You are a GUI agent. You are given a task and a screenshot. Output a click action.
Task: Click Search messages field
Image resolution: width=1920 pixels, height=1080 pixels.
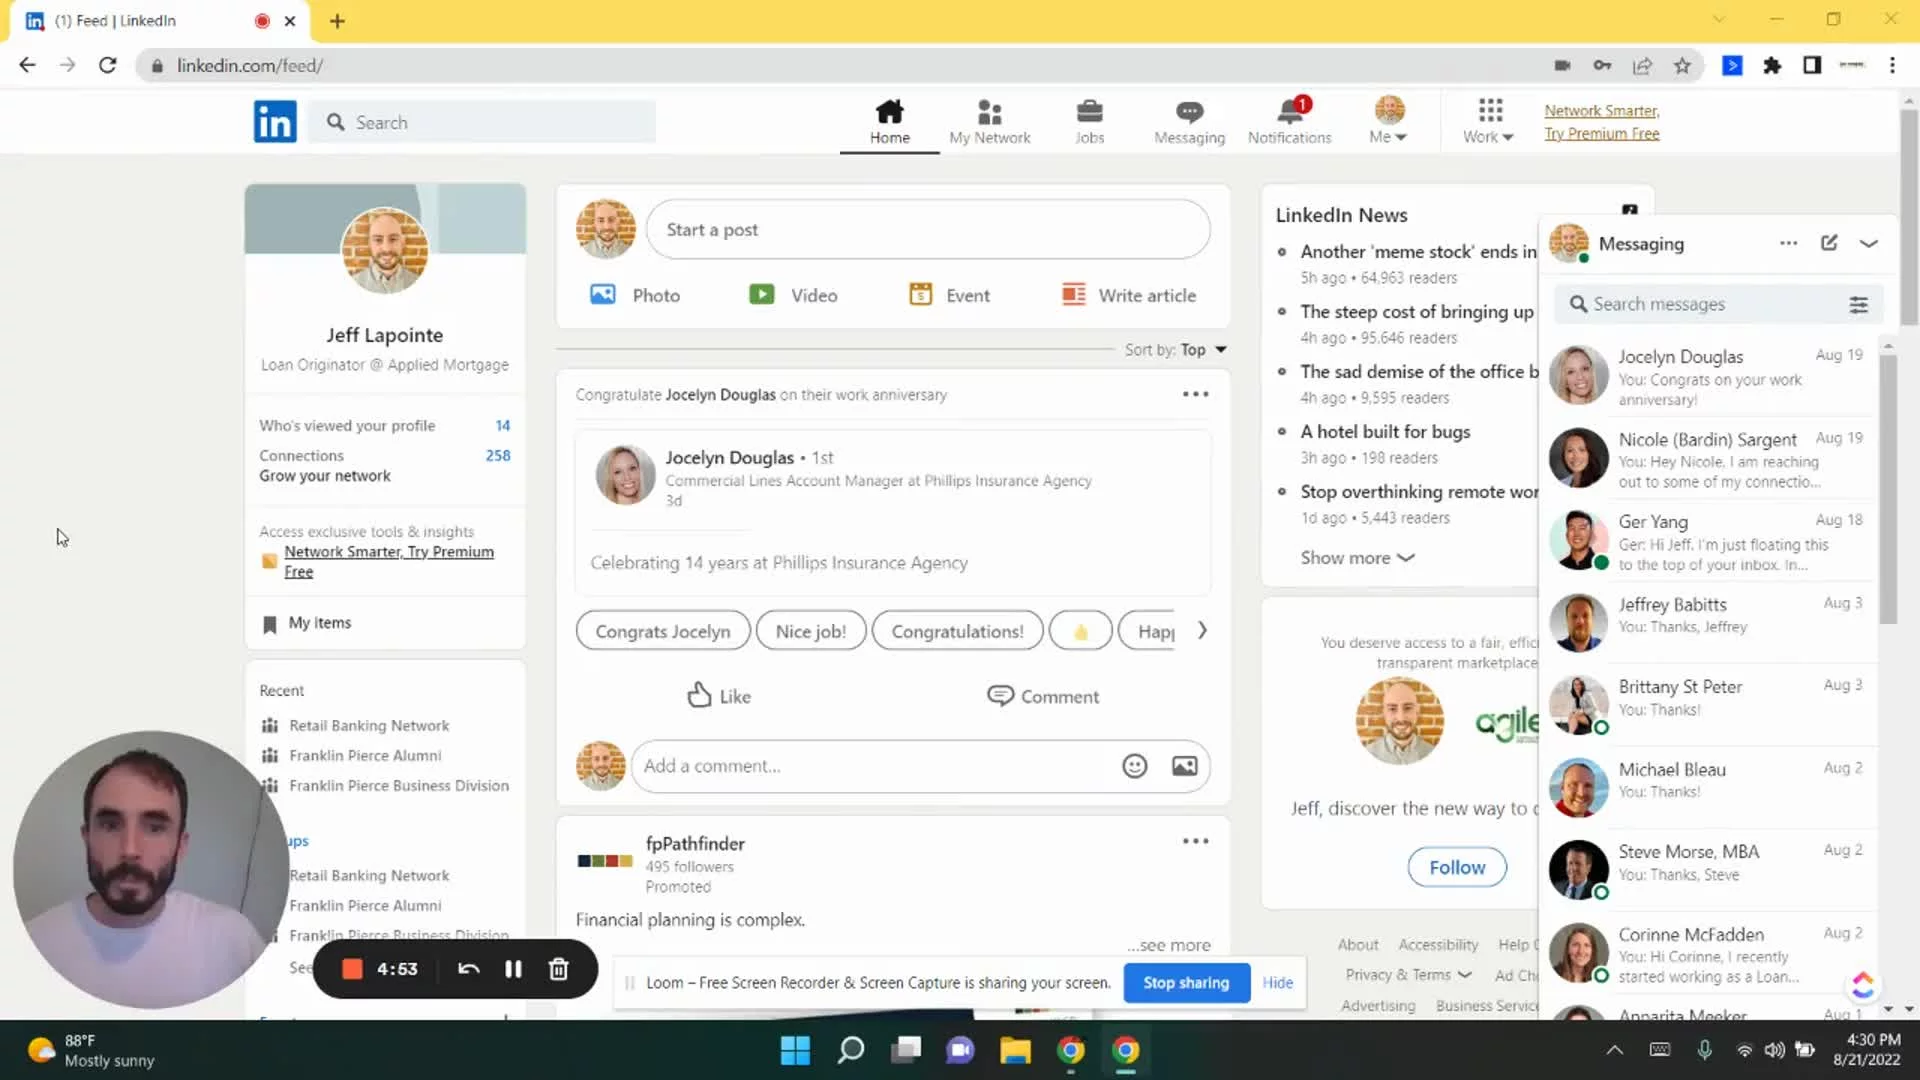pyautogui.click(x=1718, y=304)
